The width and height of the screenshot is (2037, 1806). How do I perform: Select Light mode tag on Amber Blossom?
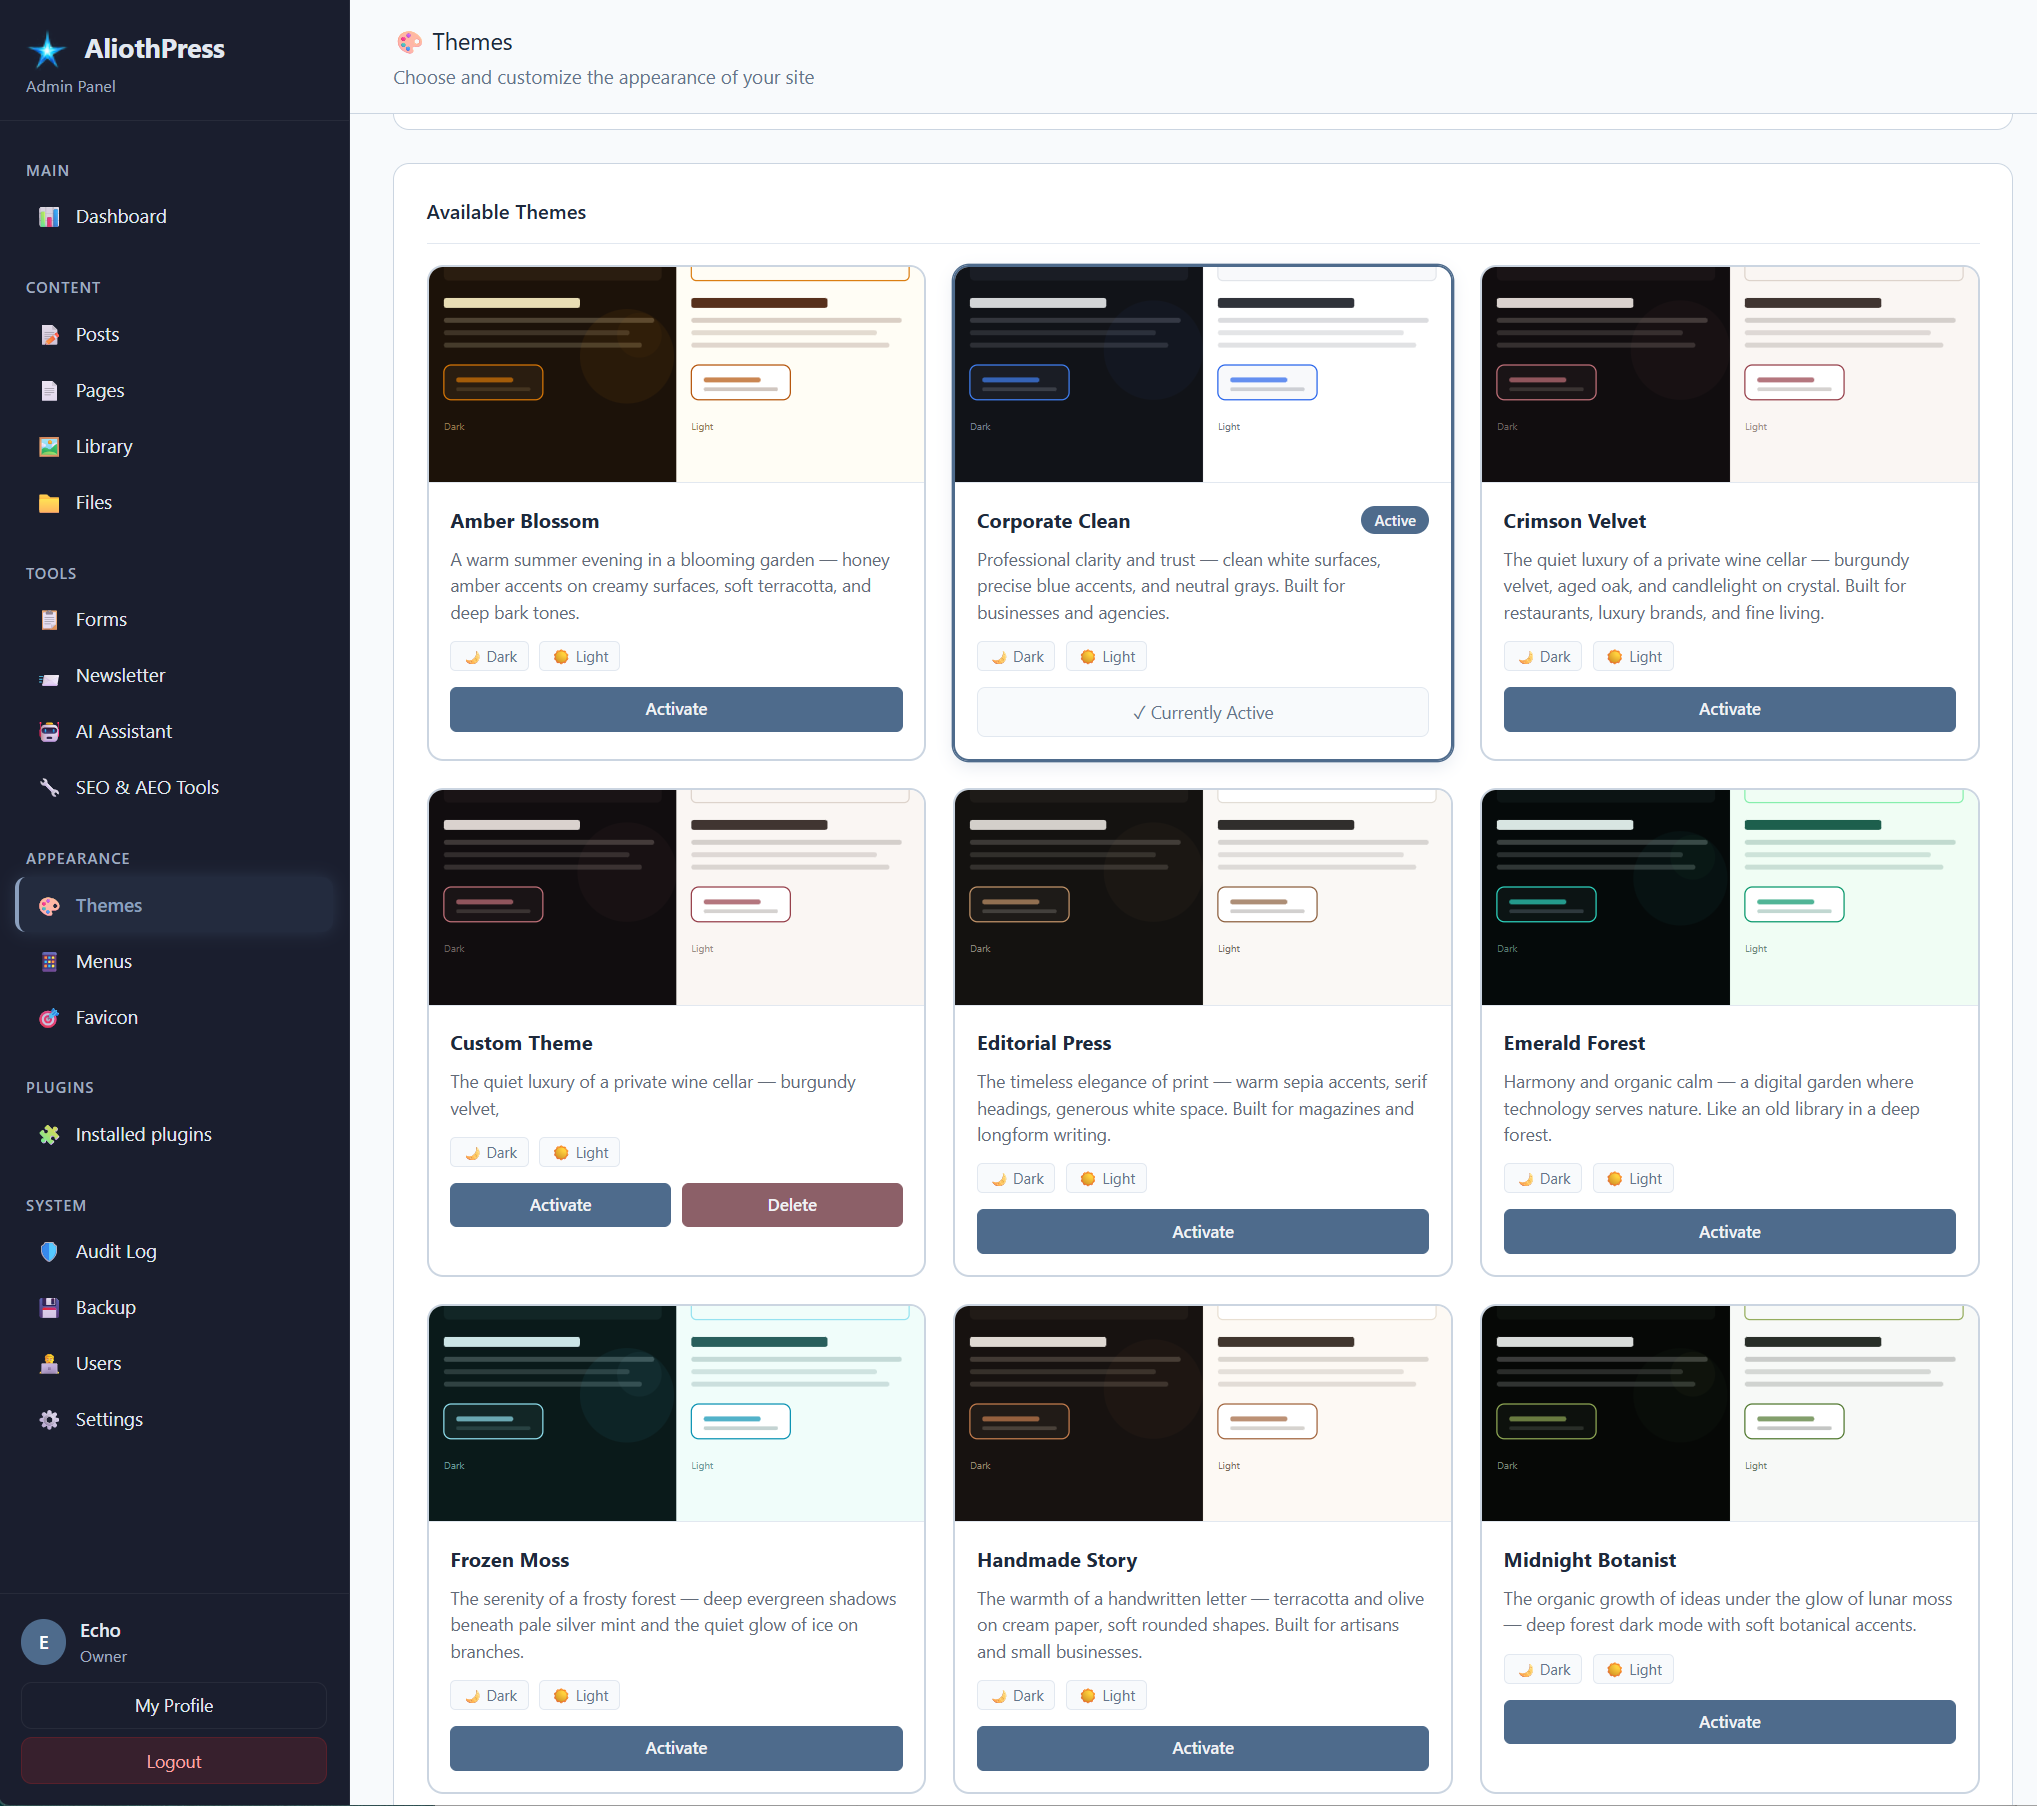click(579, 657)
